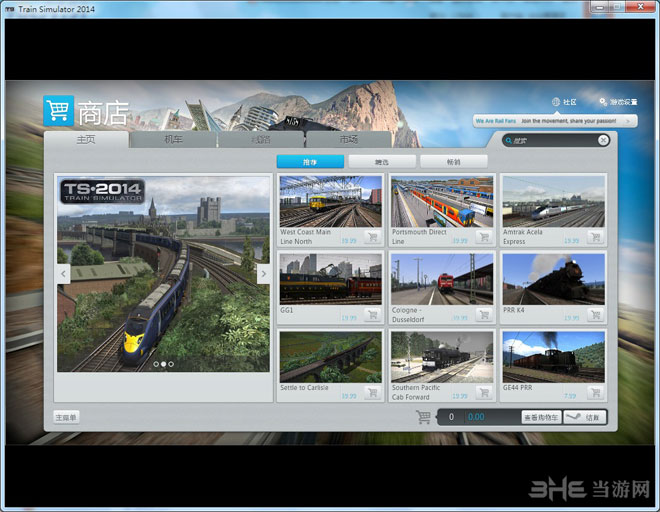Add PRR K4 to cart
Screen dimensions: 660x512
click(x=596, y=315)
